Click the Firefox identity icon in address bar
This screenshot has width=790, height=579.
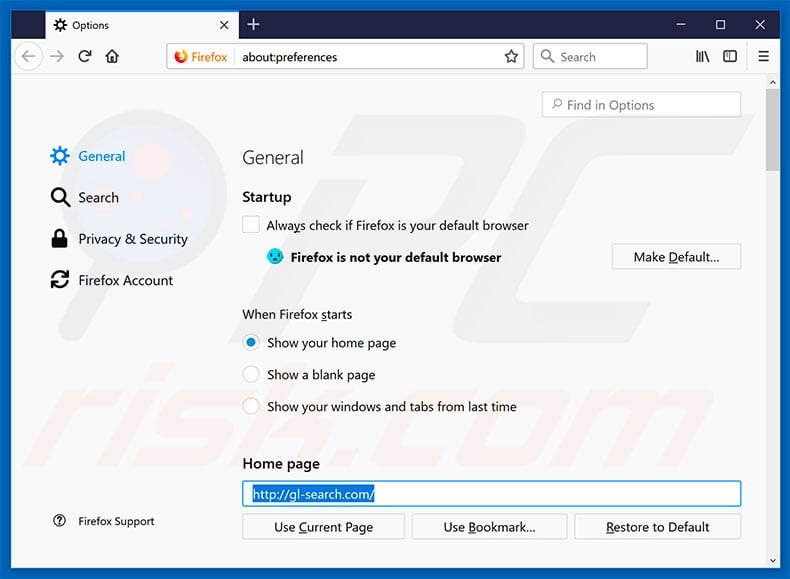[x=181, y=57]
